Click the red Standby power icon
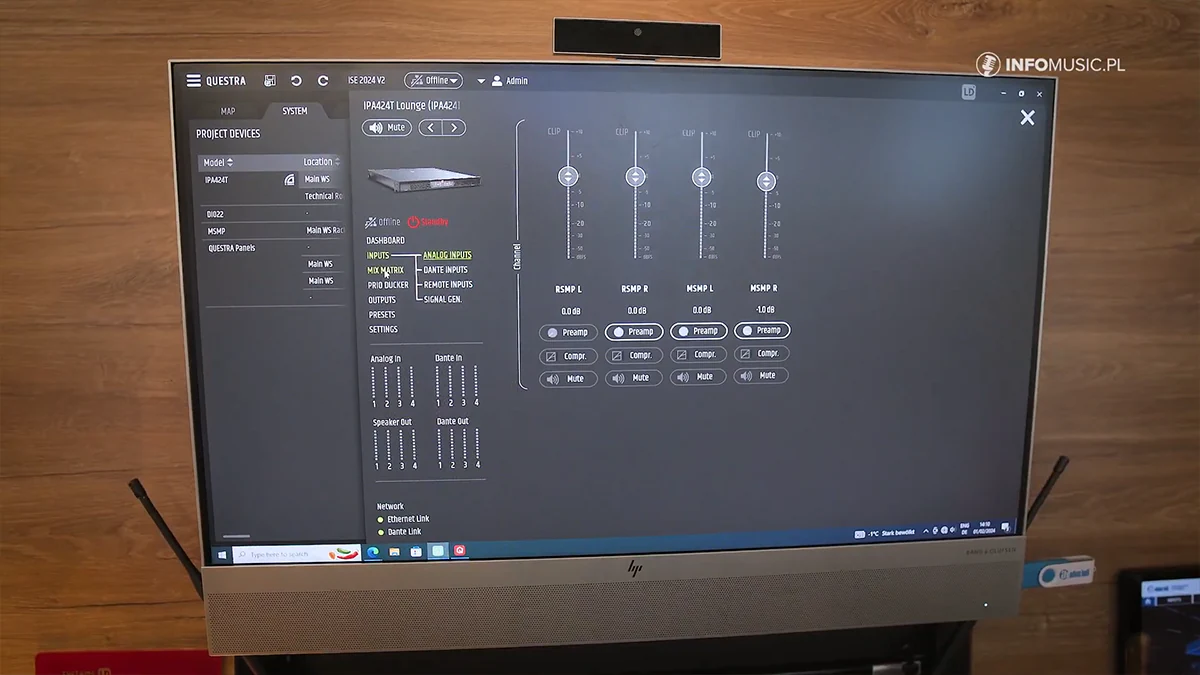This screenshot has height=675, width=1200. tap(413, 222)
